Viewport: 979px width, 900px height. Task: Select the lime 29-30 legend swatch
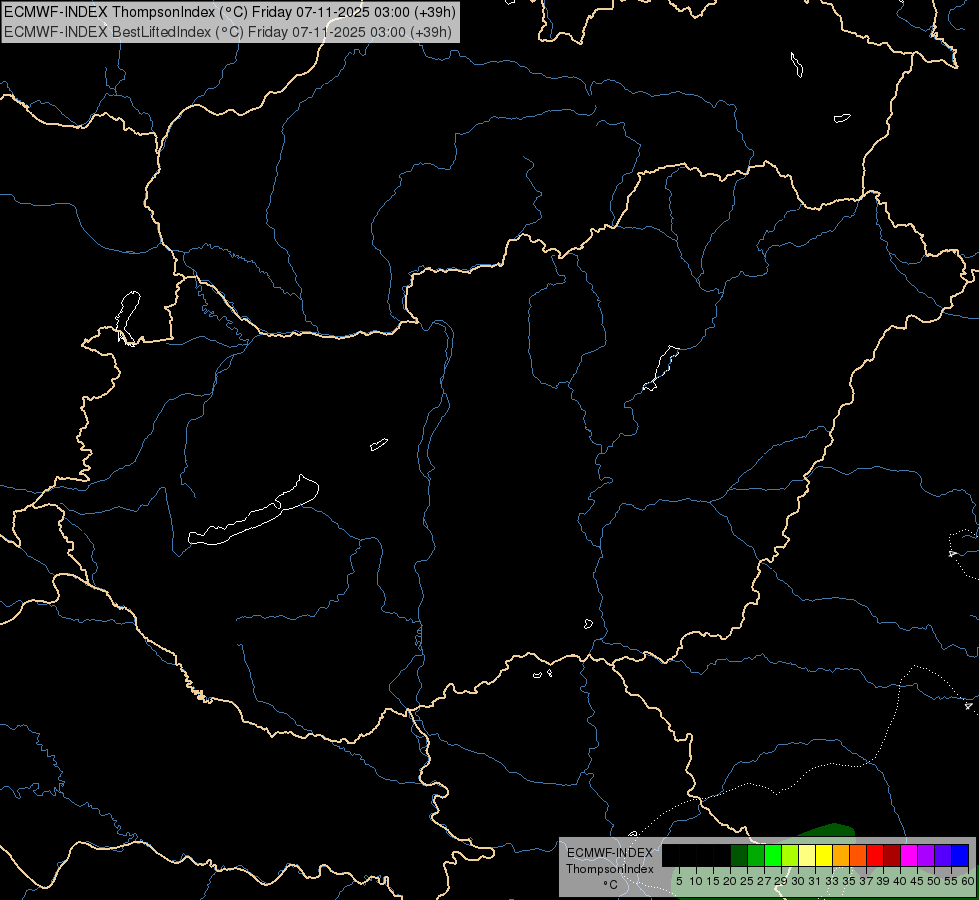pos(790,855)
